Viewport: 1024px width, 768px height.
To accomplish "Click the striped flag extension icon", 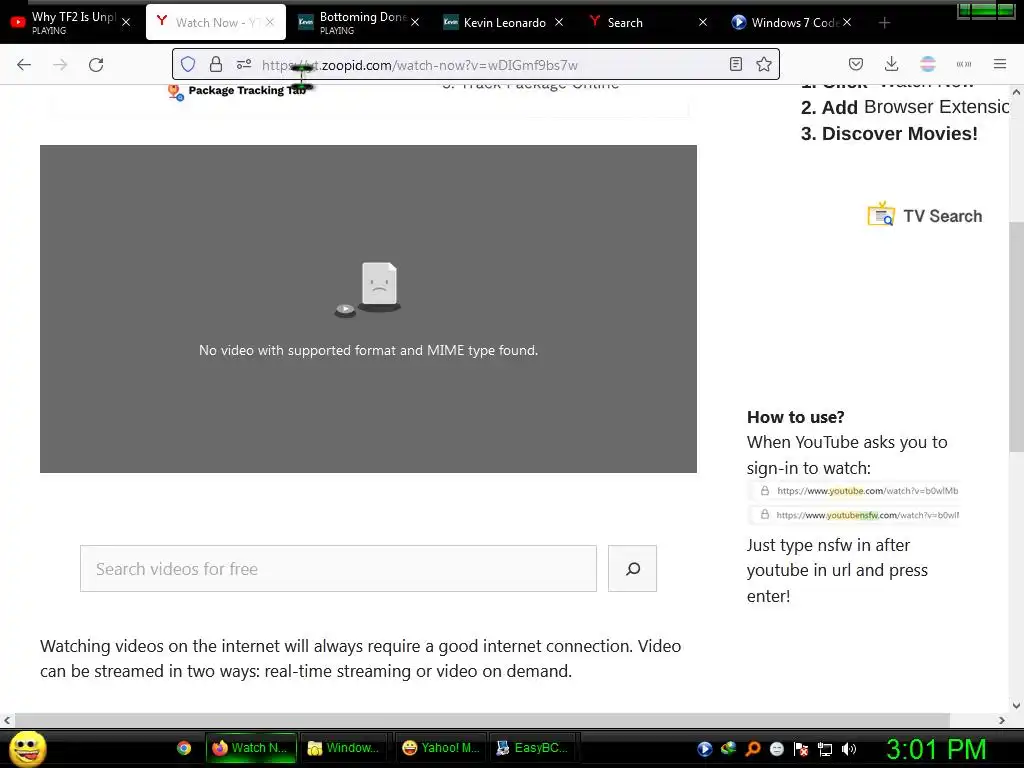I will [927, 64].
